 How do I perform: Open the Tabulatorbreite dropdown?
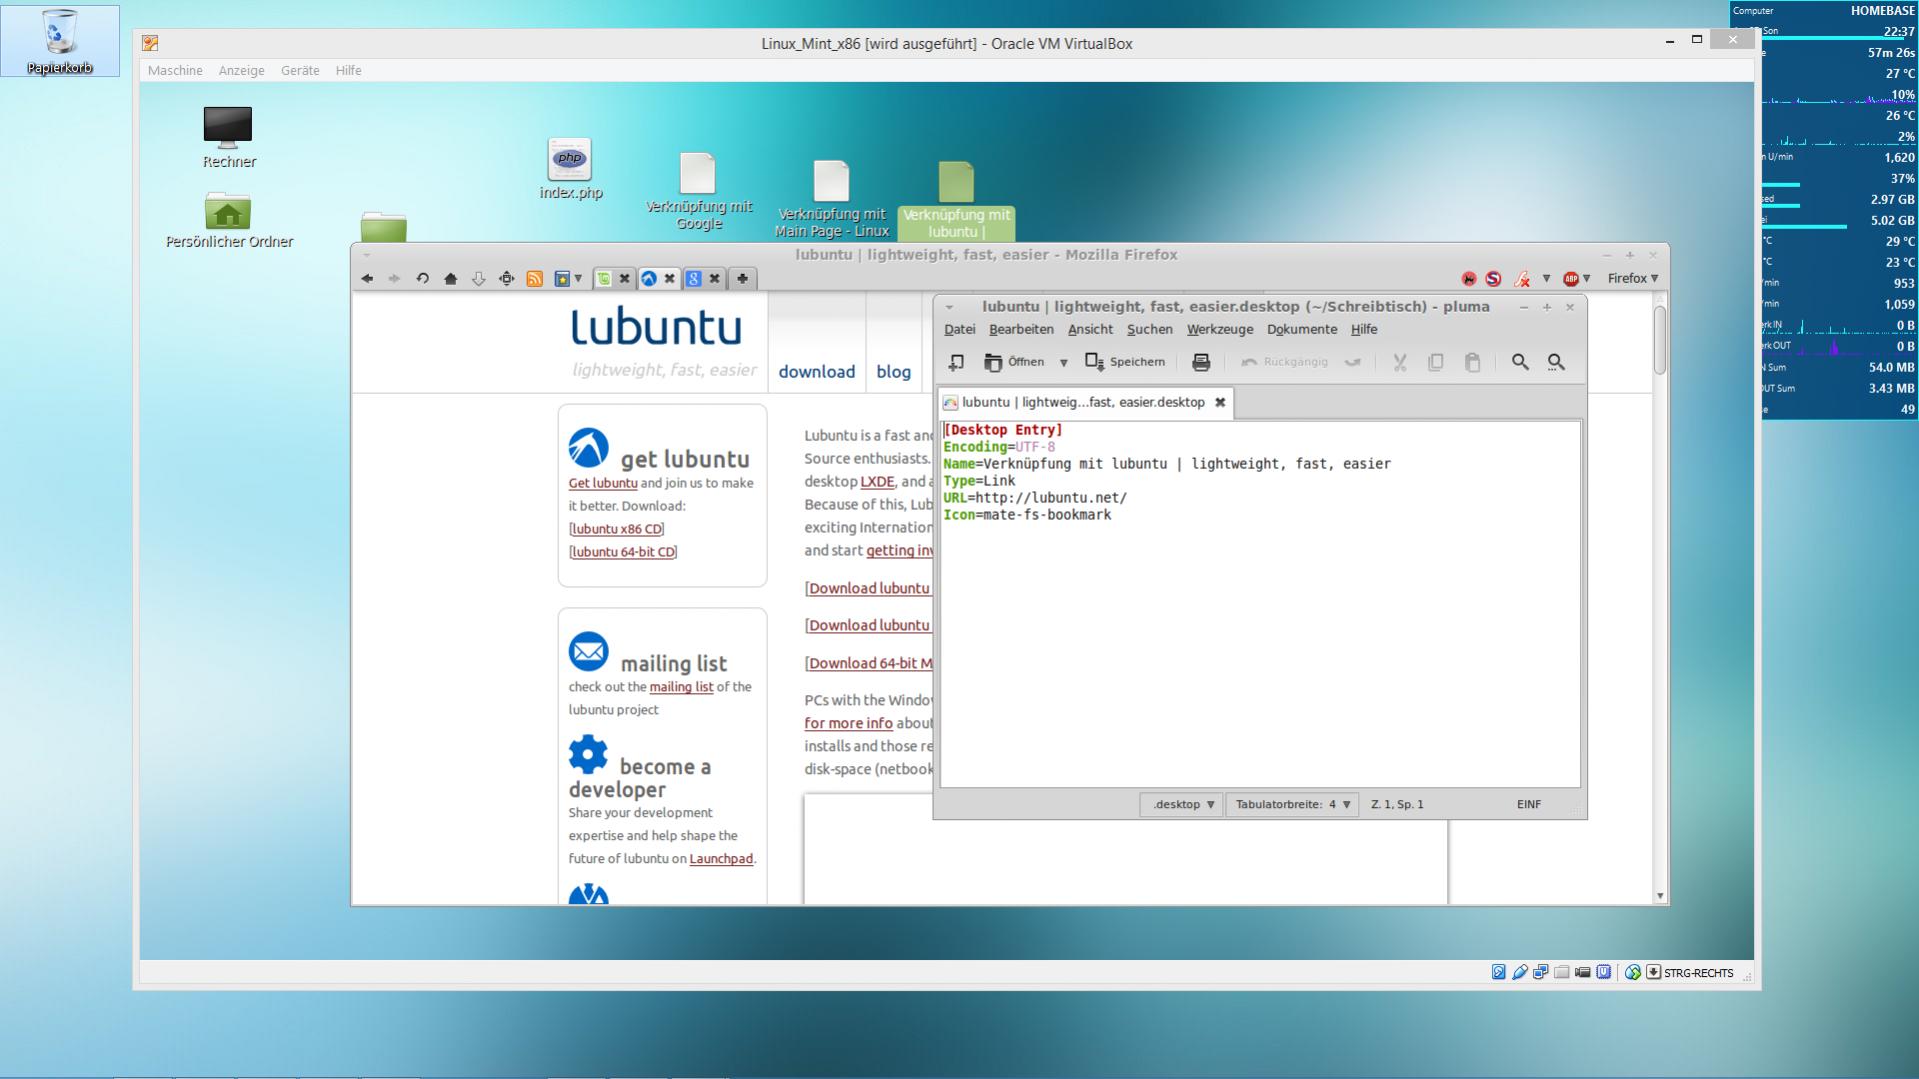click(1292, 804)
